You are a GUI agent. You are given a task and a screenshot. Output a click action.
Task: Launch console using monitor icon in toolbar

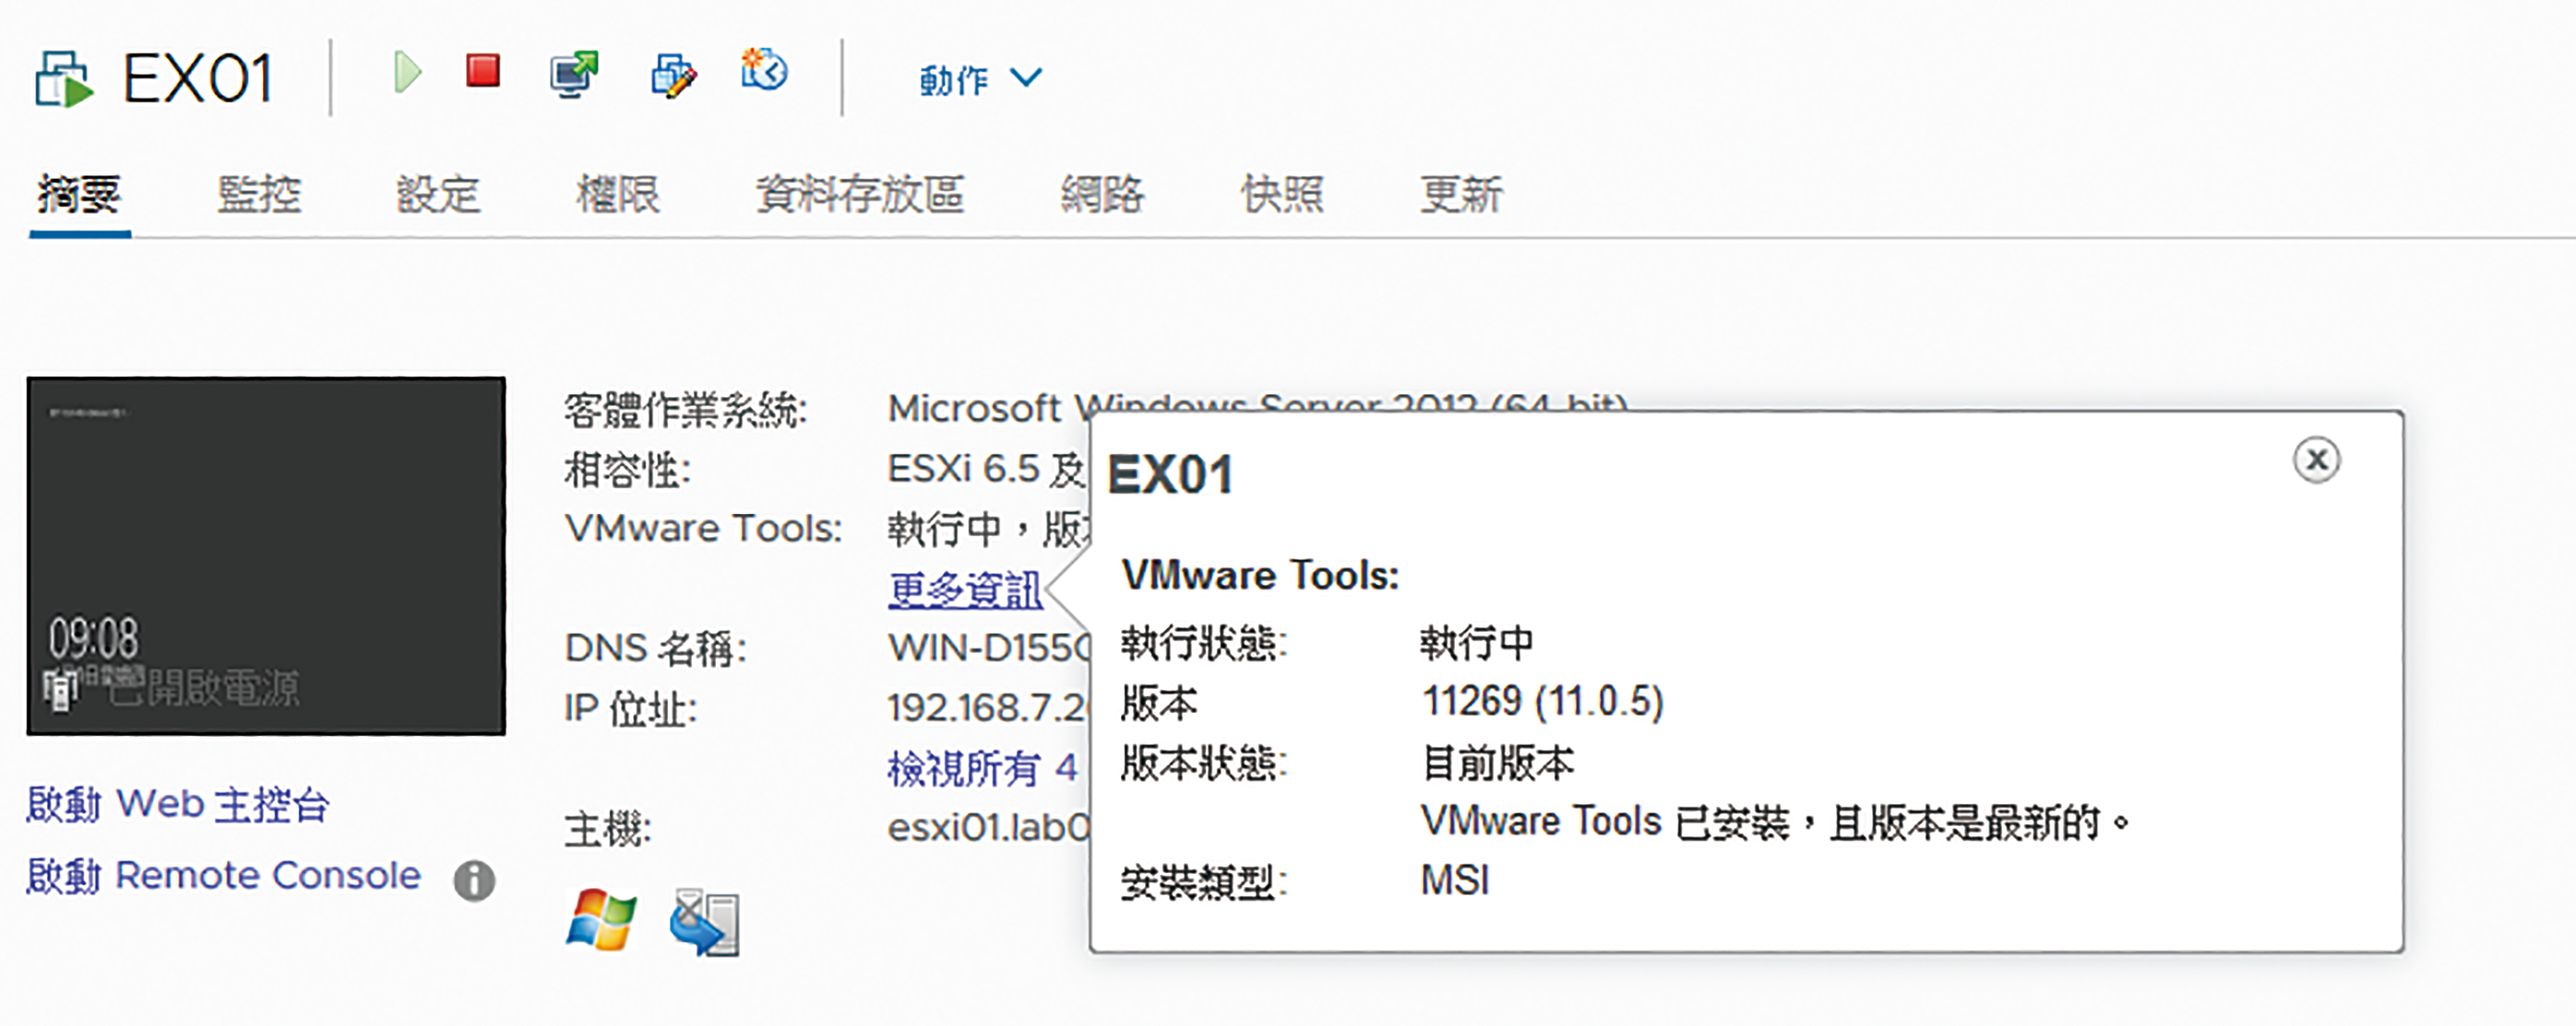click(x=574, y=74)
